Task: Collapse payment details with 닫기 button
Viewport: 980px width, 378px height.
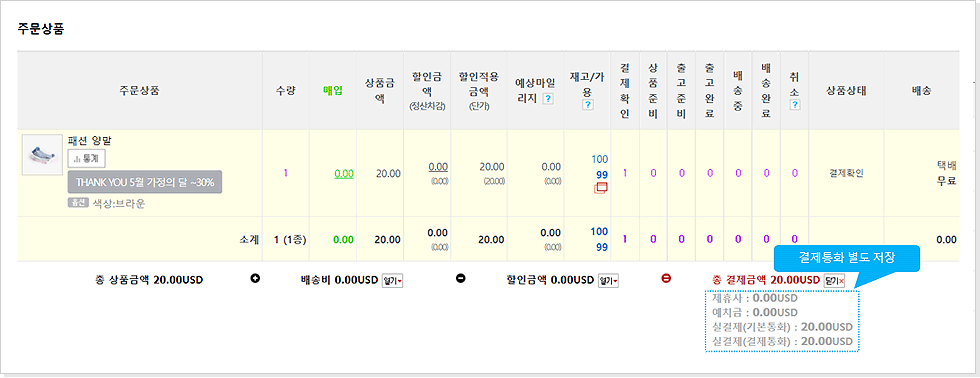Action: [x=835, y=281]
